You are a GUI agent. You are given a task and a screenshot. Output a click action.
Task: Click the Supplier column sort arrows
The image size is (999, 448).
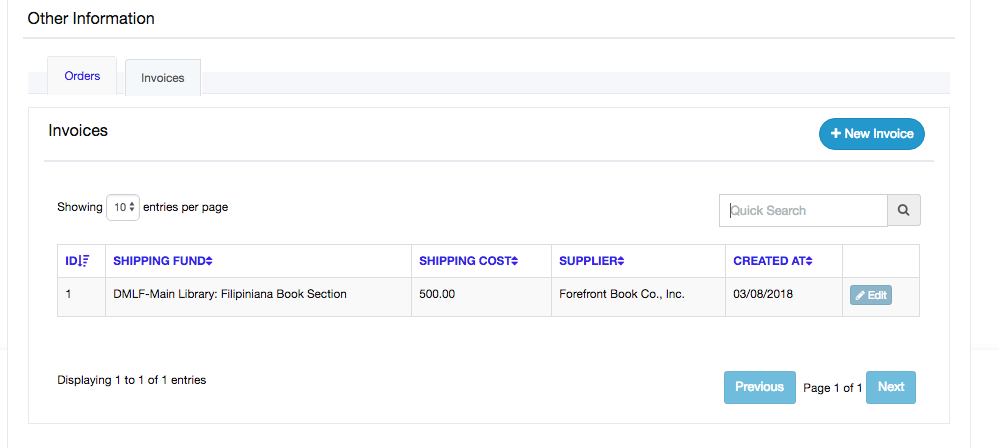point(620,261)
